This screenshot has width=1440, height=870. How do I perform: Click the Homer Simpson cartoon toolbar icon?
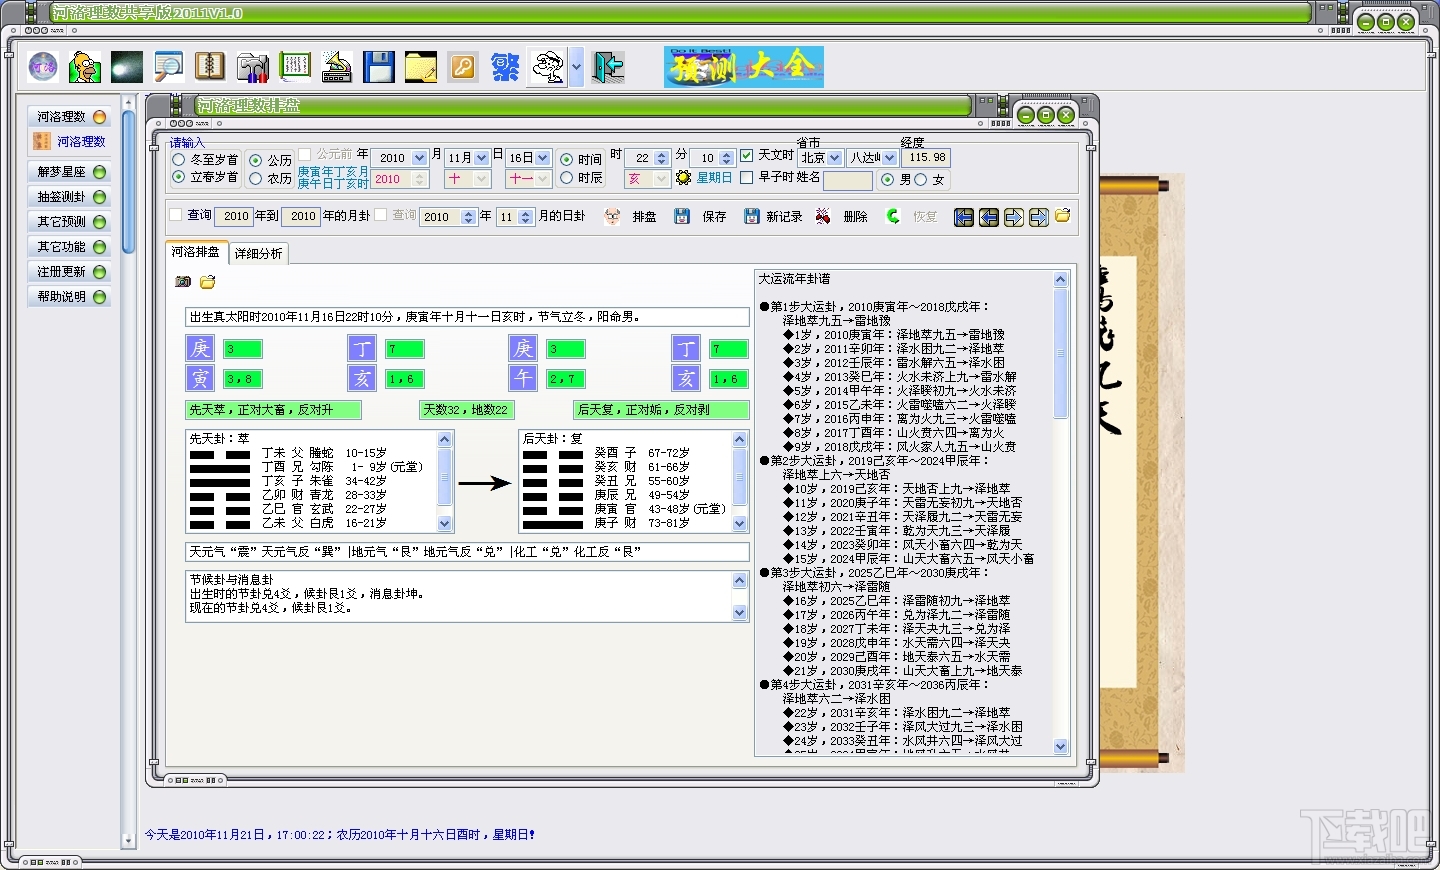(x=84, y=67)
